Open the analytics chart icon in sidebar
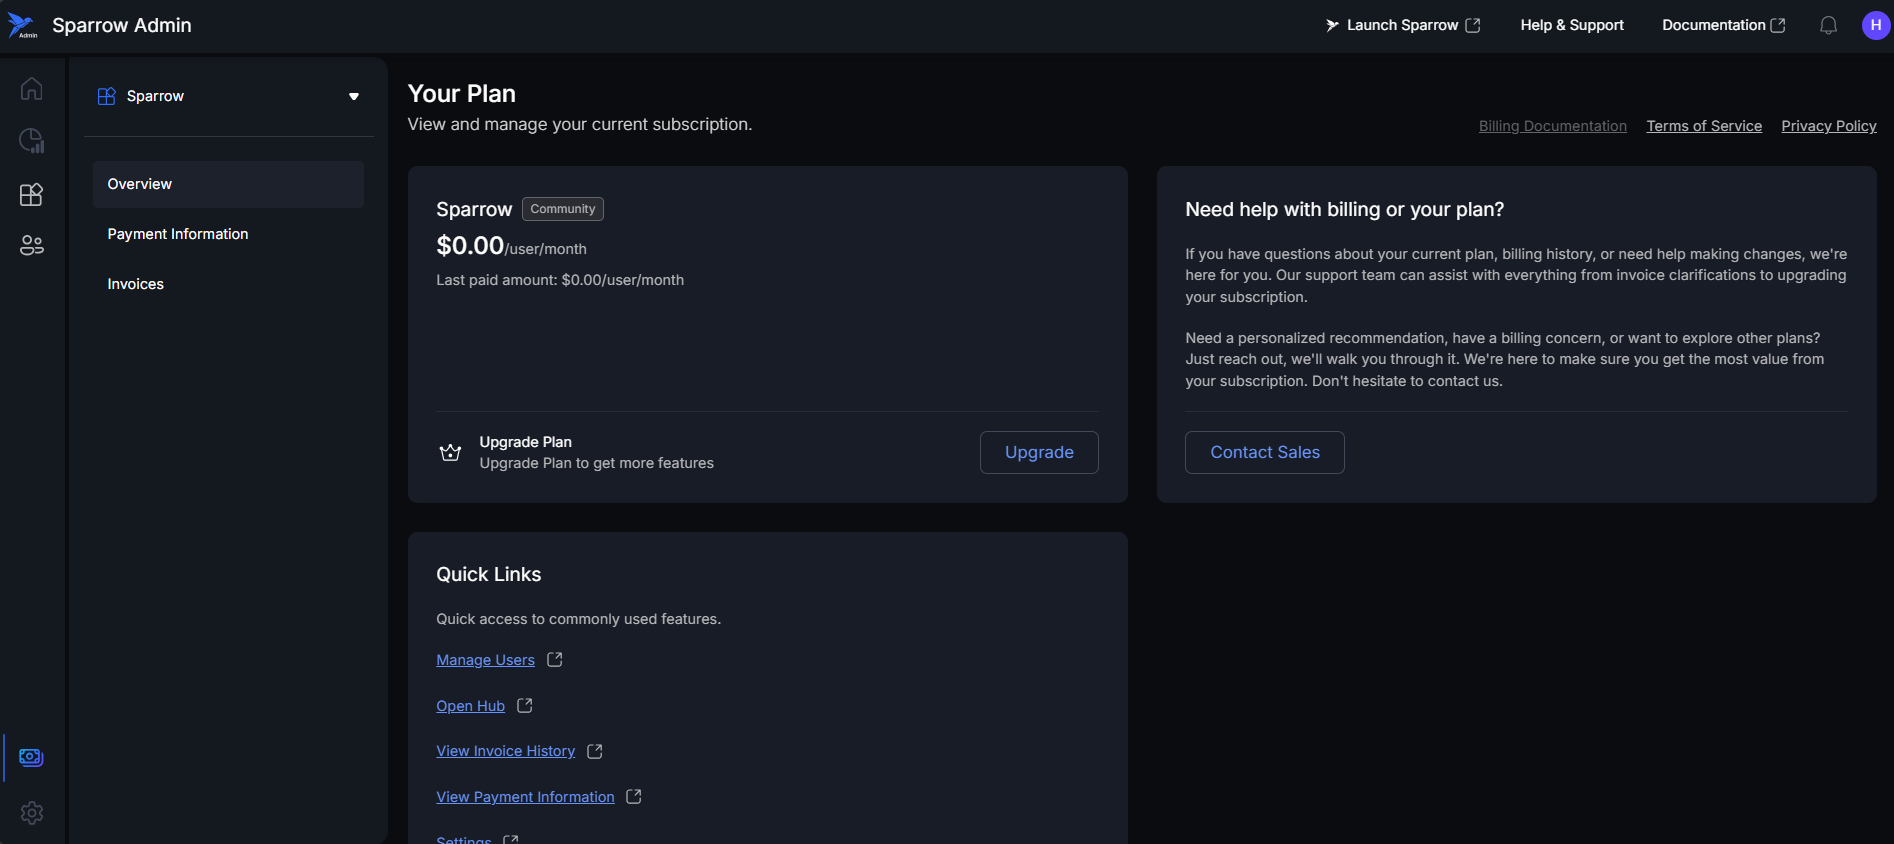Viewport: 1894px width, 844px height. 31,141
